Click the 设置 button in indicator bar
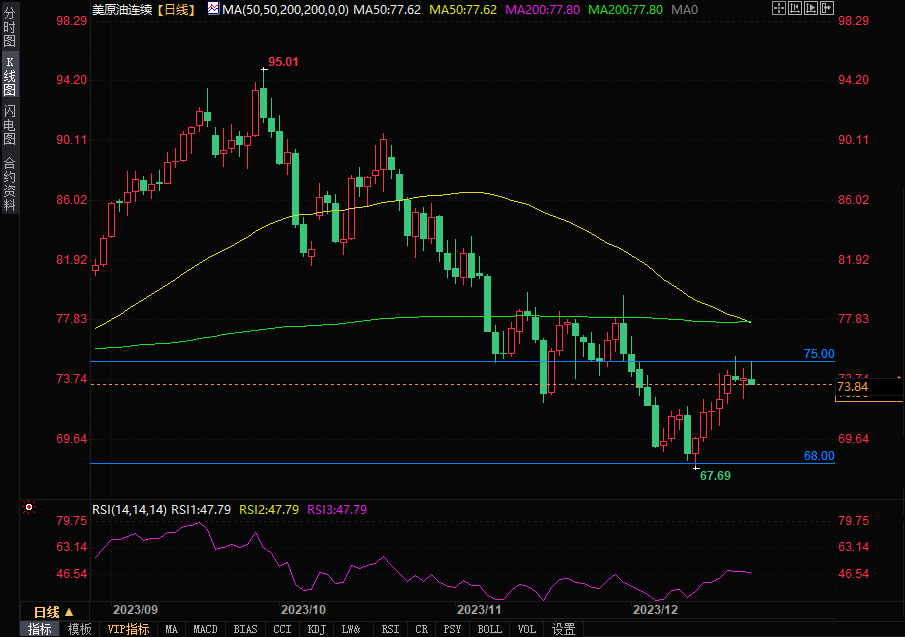Image resolution: width=905 pixels, height=637 pixels. (x=564, y=629)
